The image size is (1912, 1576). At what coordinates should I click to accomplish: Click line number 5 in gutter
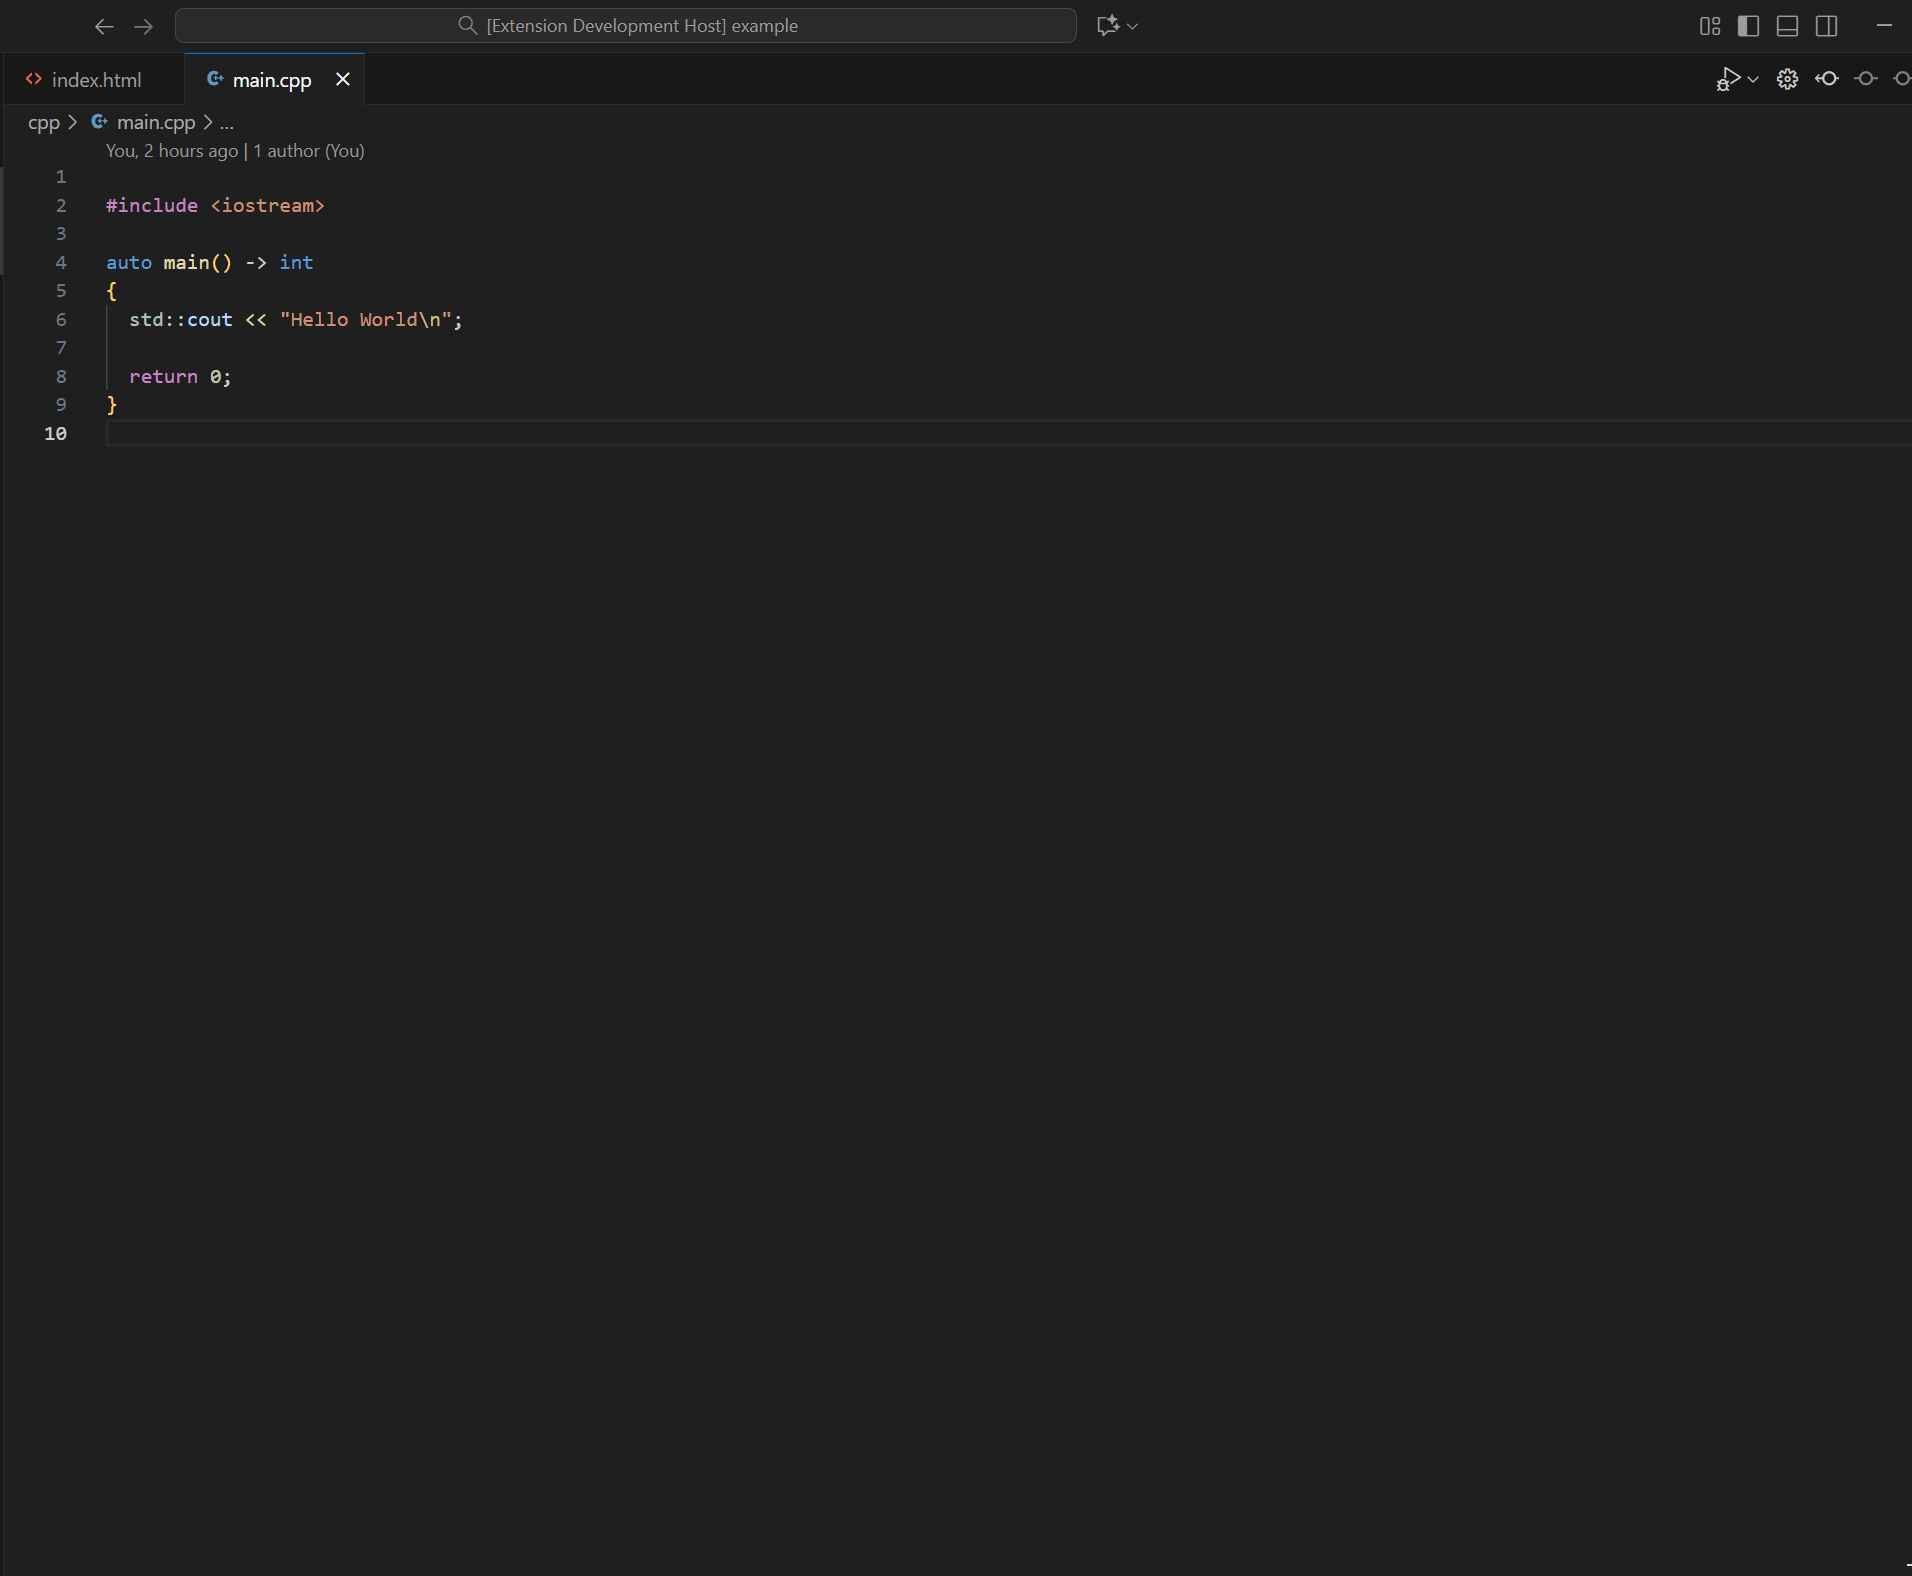coord(61,290)
